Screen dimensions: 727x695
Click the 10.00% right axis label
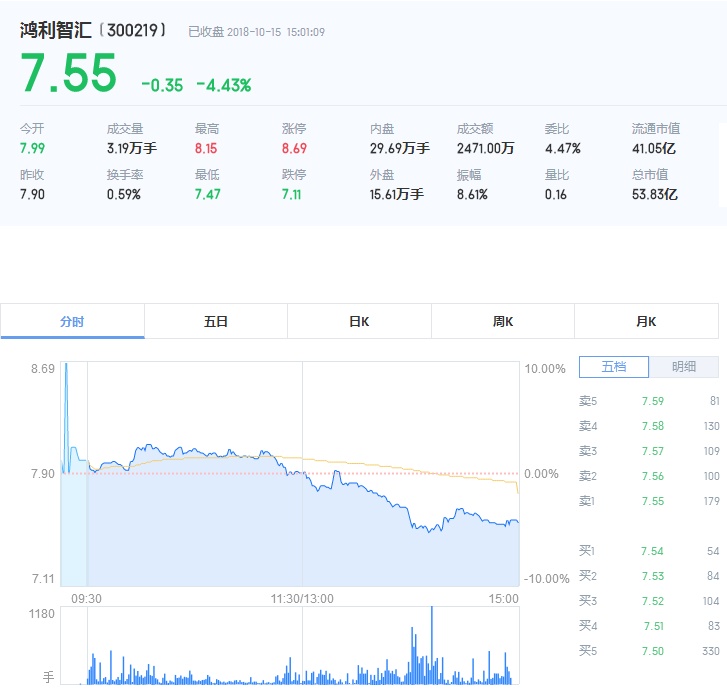coord(545,369)
